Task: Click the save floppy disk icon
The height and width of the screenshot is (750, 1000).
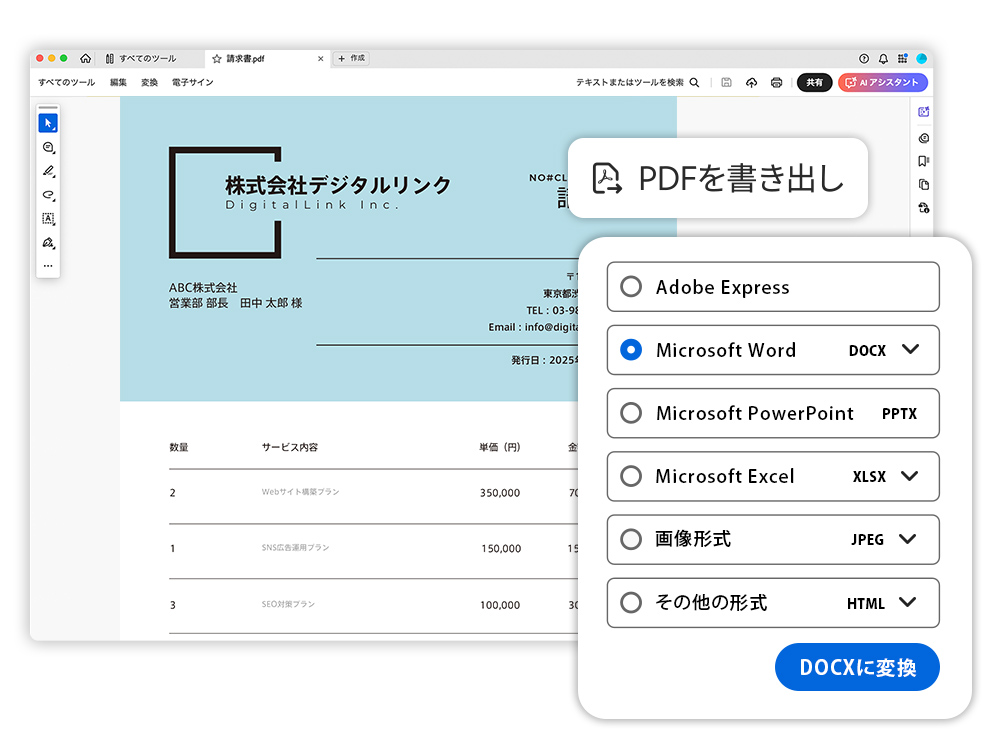Action: click(x=726, y=82)
